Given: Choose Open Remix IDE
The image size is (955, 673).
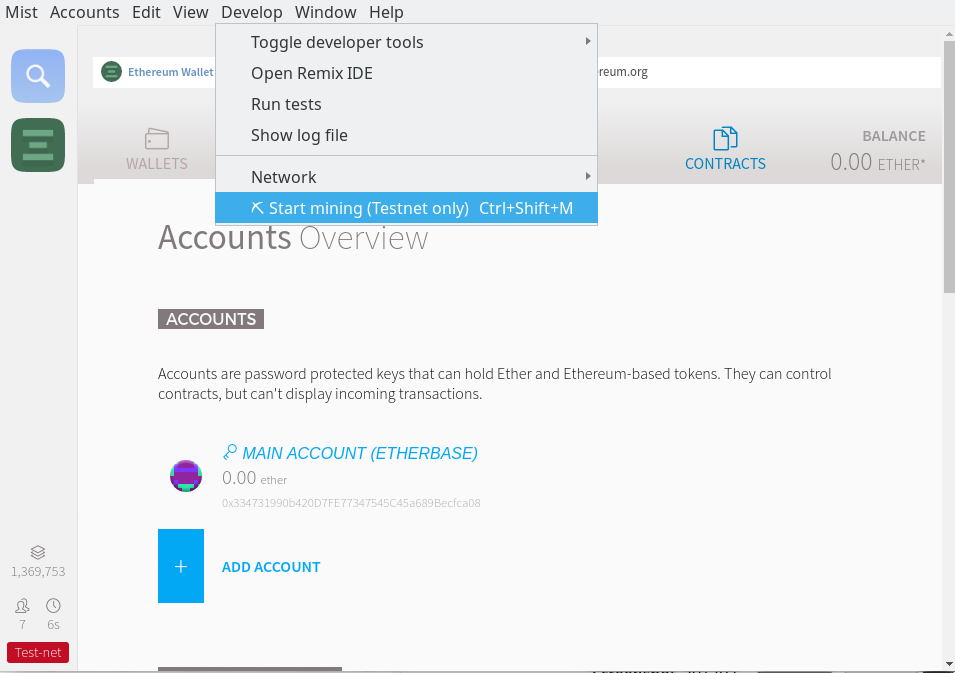Looking at the screenshot, I should [406, 73].
